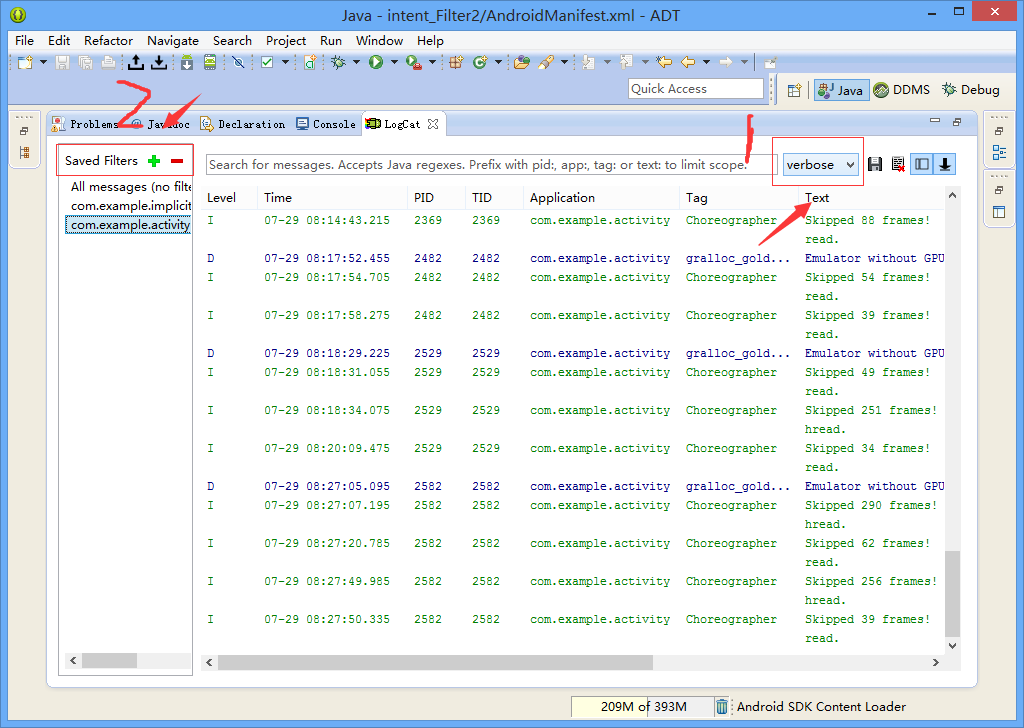Open dropdown beside Back navigation arrow

pos(707,63)
